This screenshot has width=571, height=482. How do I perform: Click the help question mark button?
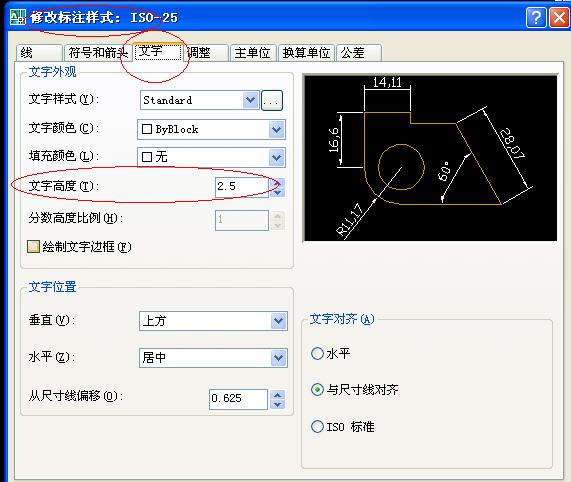pyautogui.click(x=536, y=17)
